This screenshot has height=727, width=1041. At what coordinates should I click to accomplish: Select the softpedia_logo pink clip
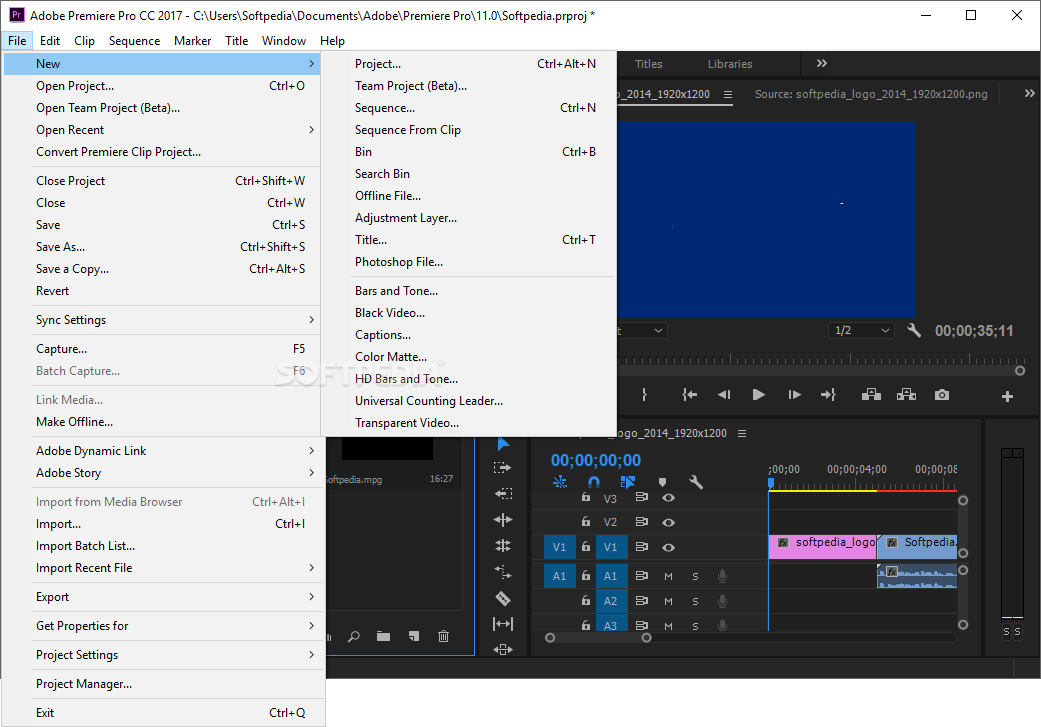tap(823, 547)
